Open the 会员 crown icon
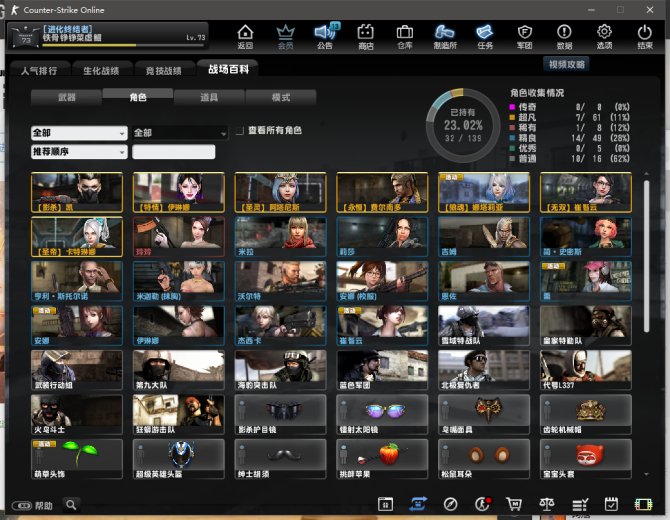 point(285,36)
